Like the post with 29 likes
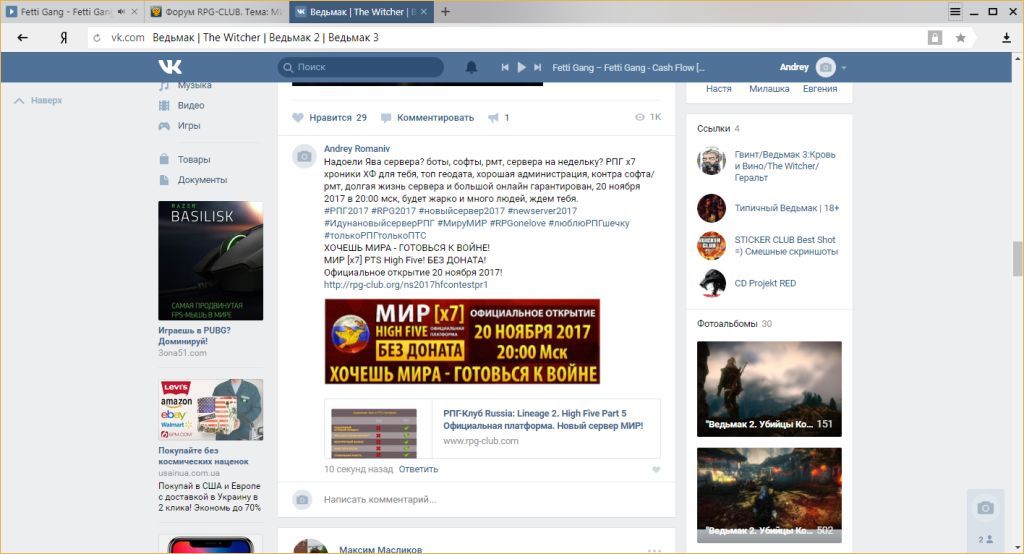The width and height of the screenshot is (1024, 554). (298, 118)
